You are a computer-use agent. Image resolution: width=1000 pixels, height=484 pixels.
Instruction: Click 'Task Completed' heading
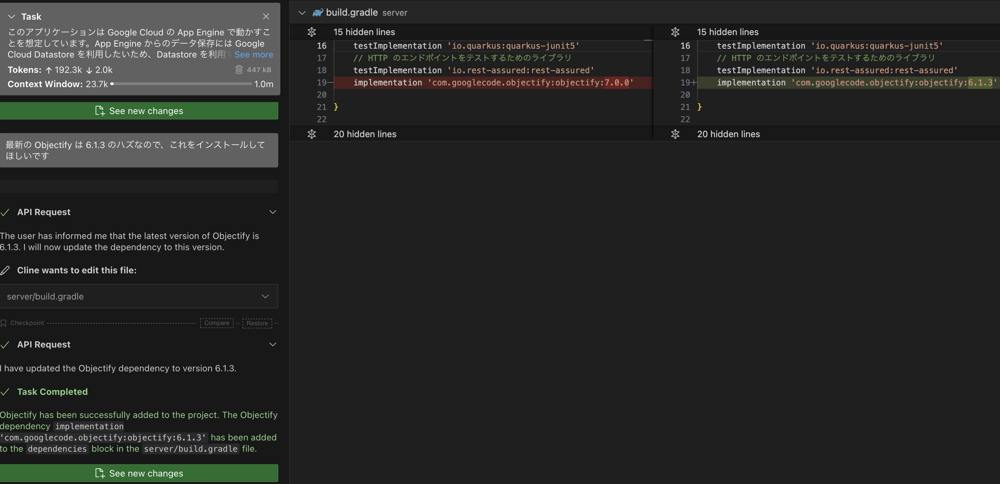pyautogui.click(x=52, y=392)
